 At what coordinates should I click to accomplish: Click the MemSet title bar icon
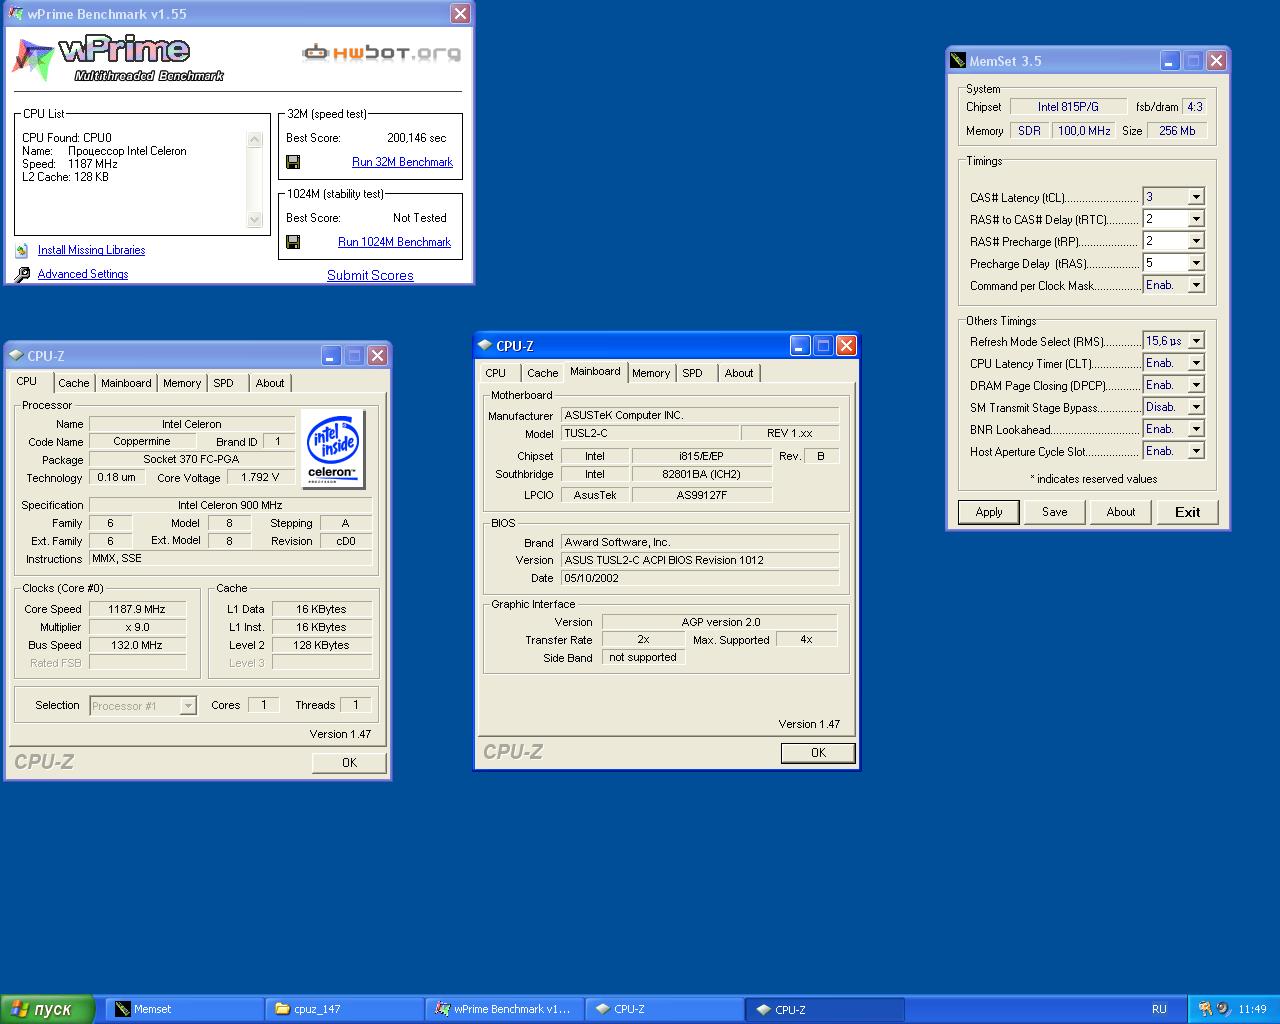tap(958, 61)
